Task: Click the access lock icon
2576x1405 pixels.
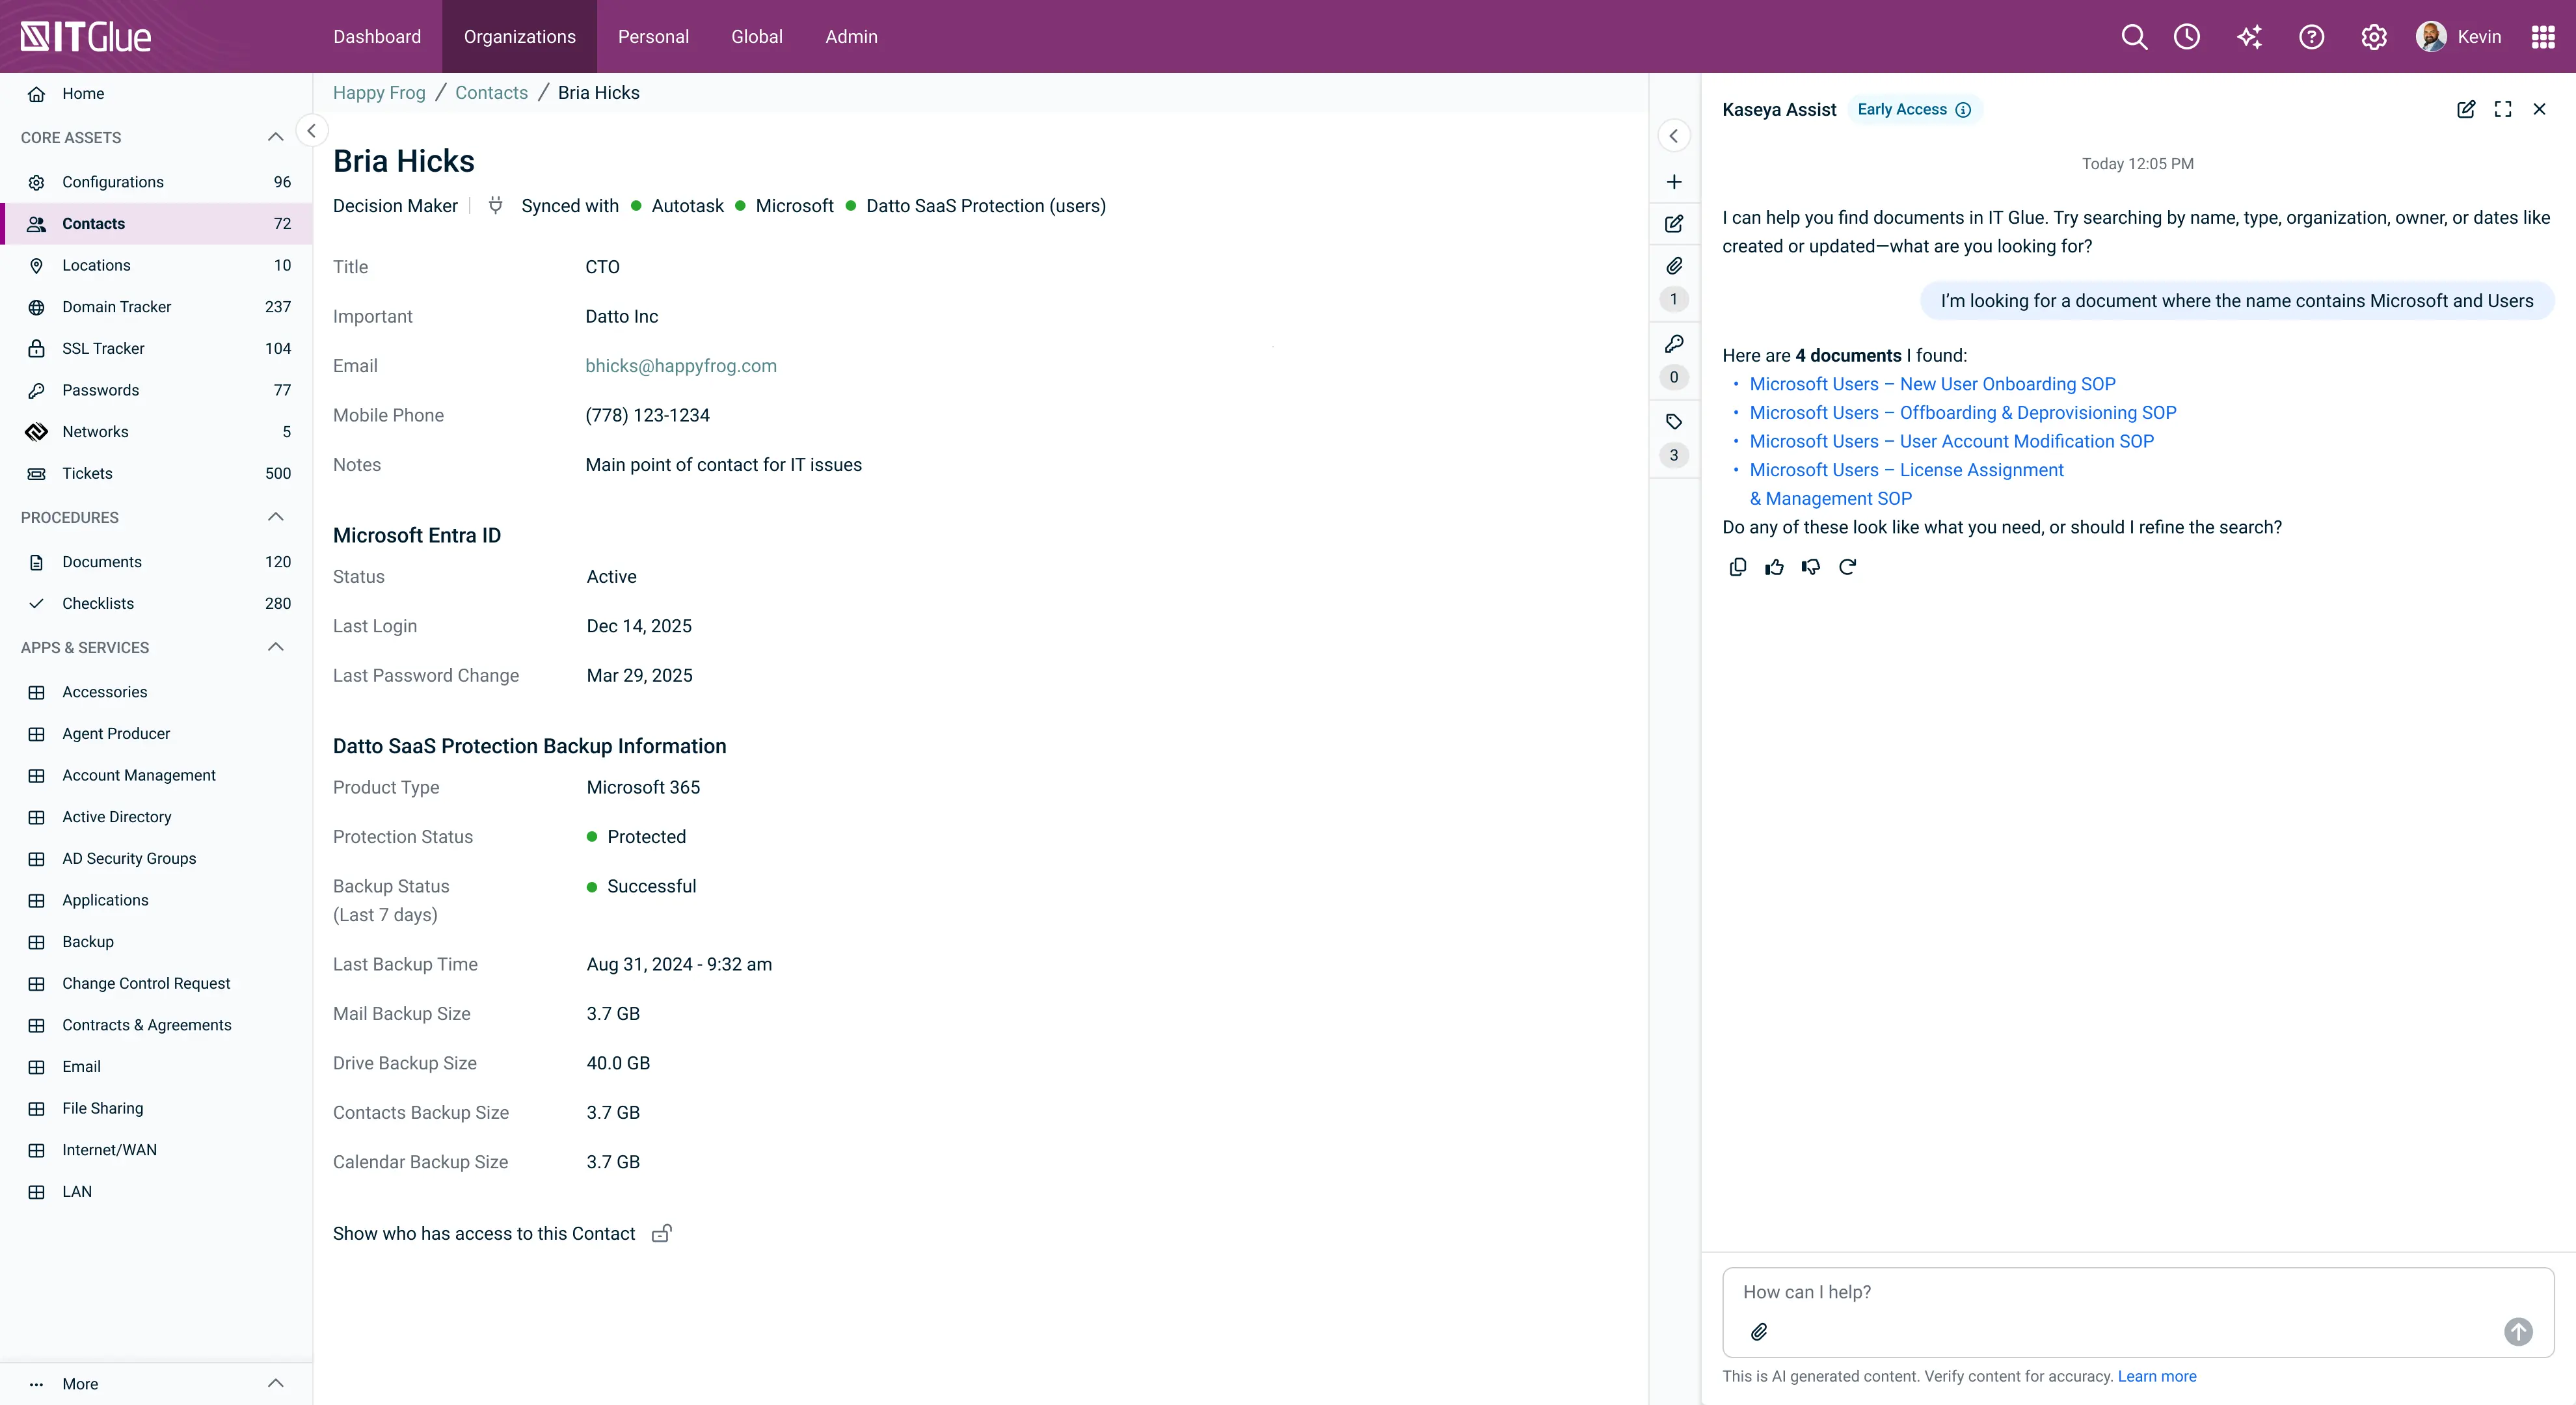Action: 662,1234
